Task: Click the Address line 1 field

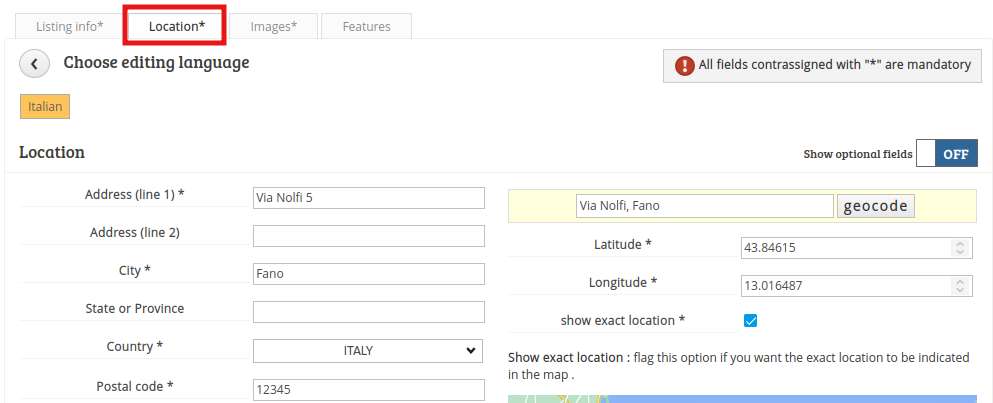Action: 369,198
